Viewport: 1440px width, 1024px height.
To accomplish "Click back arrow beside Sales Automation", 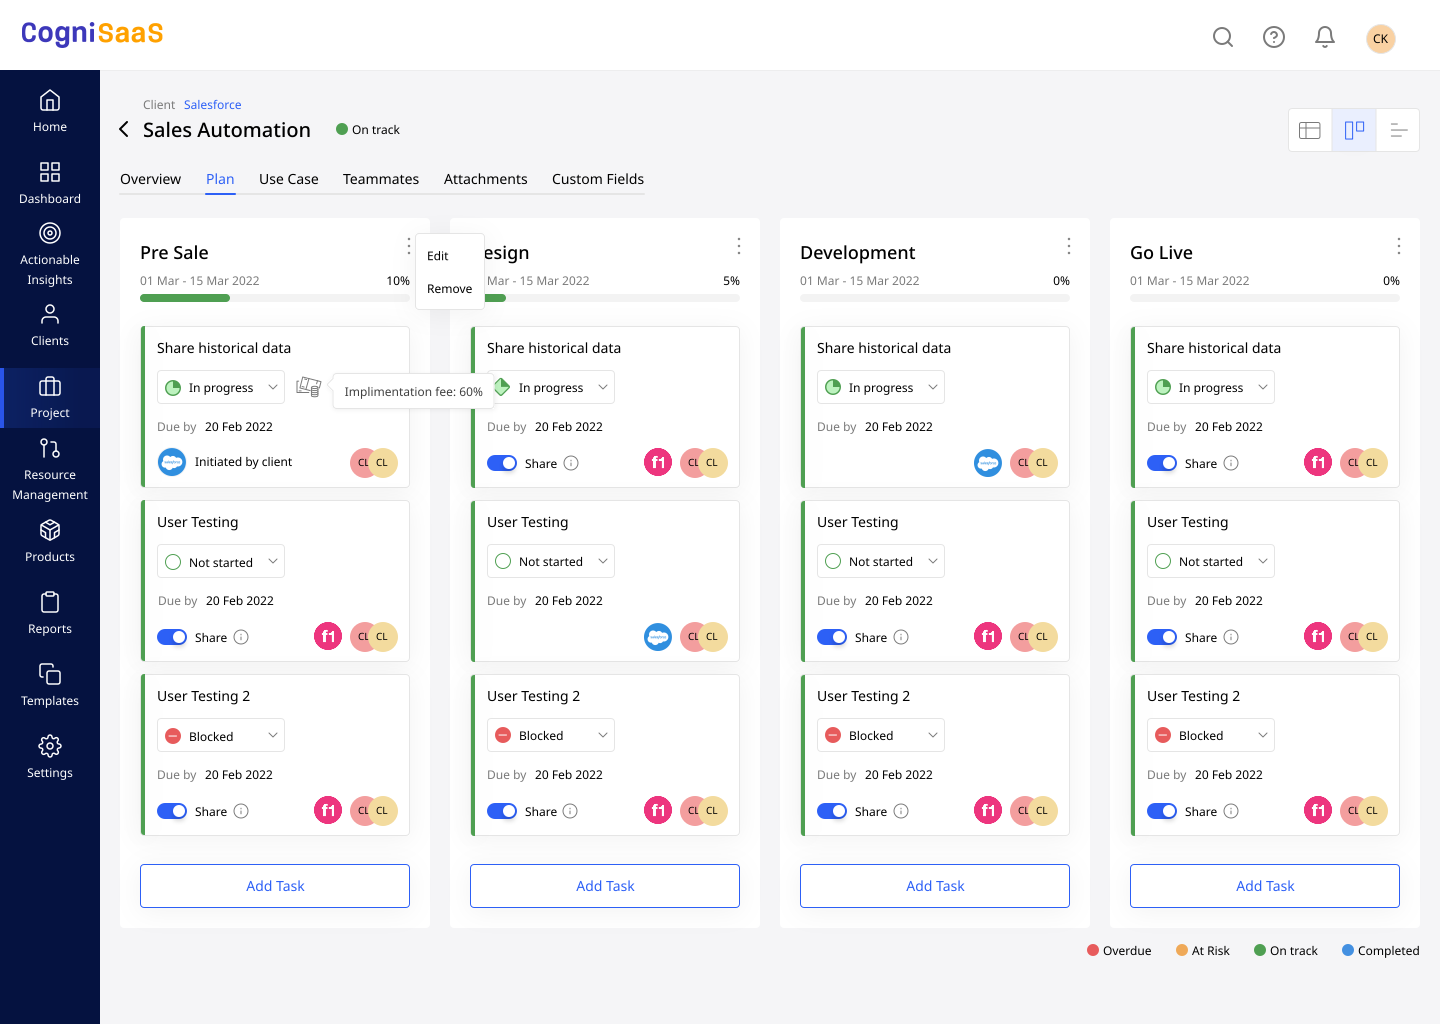I will (124, 129).
